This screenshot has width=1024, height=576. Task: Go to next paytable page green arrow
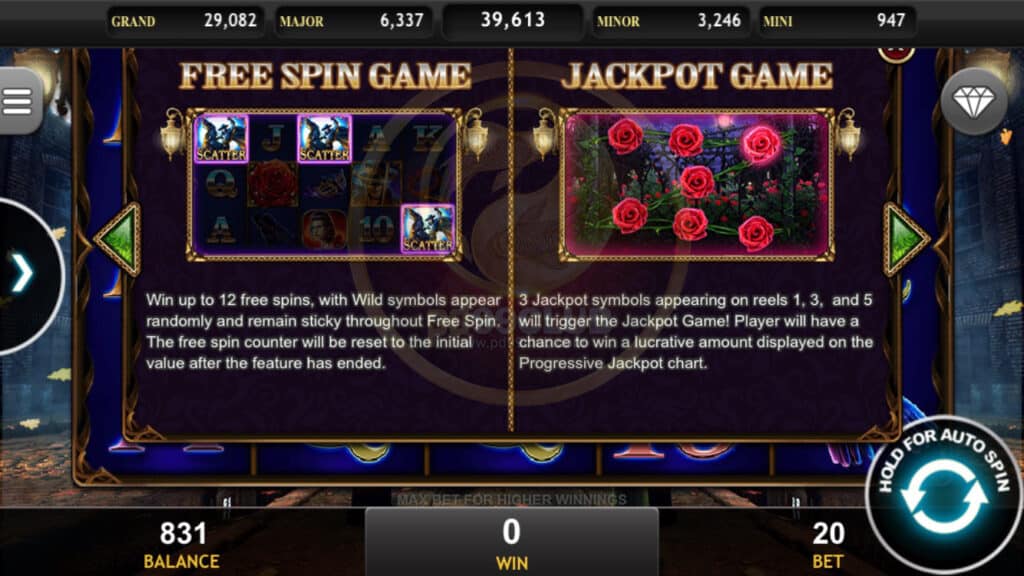pyautogui.click(x=905, y=239)
